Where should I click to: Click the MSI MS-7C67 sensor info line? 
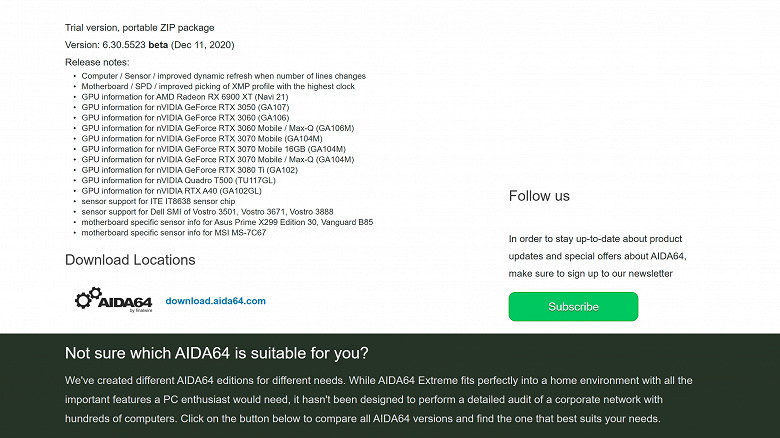pos(173,232)
